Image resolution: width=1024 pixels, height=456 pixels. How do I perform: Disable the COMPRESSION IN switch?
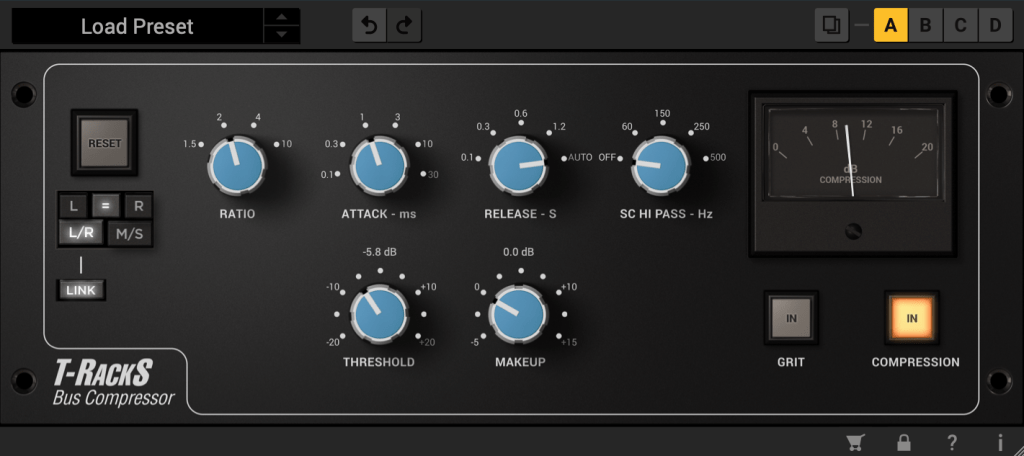coord(912,319)
